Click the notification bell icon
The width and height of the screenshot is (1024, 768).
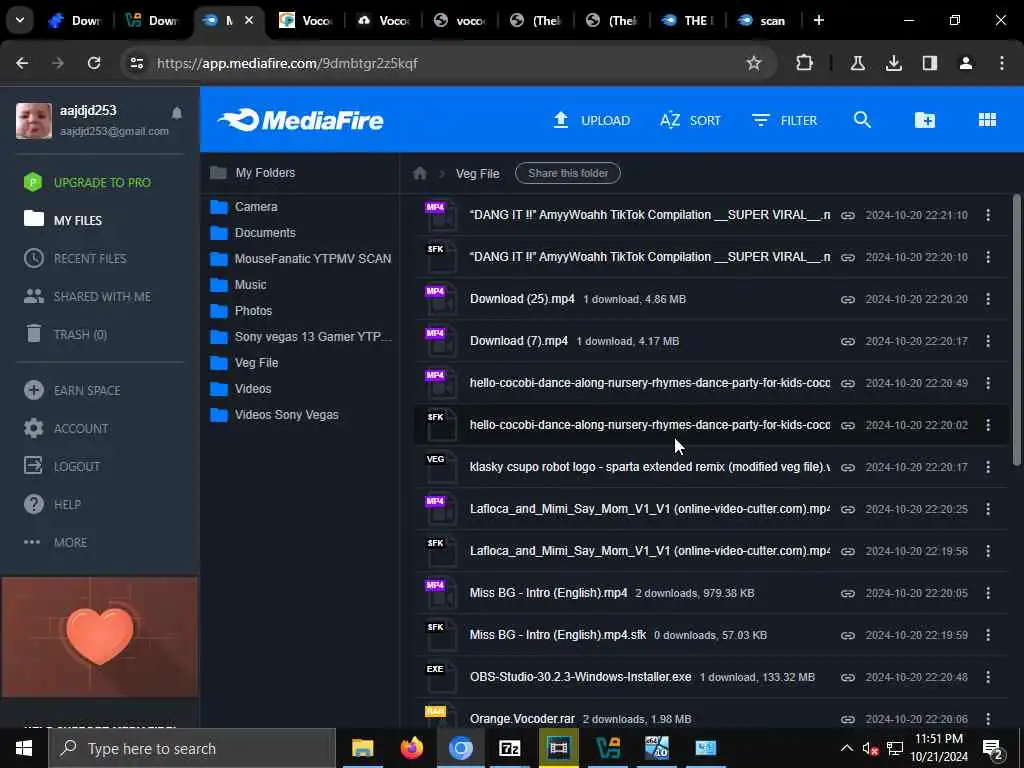tap(176, 113)
